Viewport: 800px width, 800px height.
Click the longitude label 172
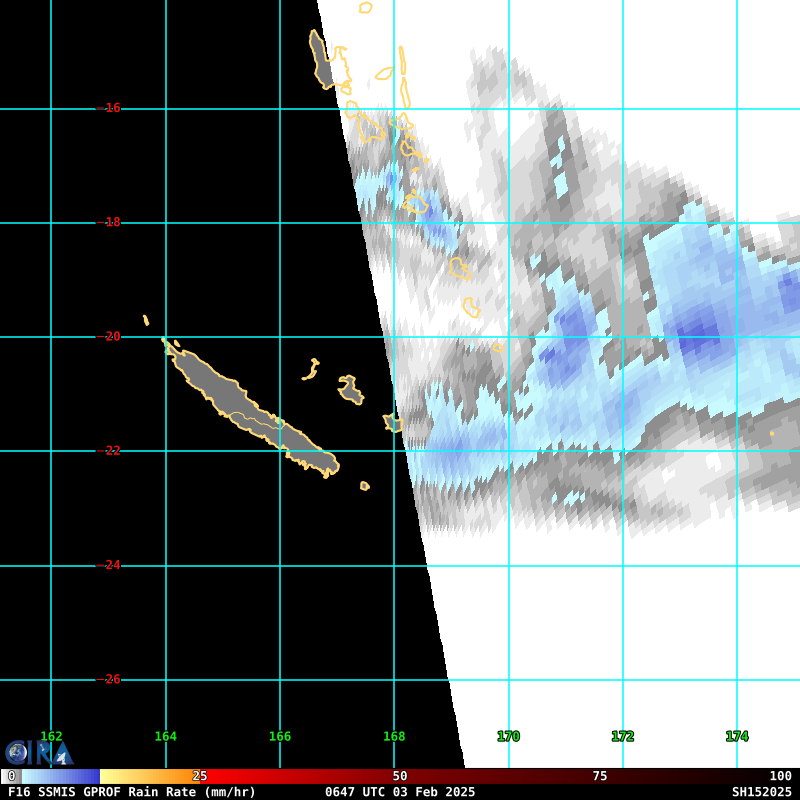[x=622, y=736]
